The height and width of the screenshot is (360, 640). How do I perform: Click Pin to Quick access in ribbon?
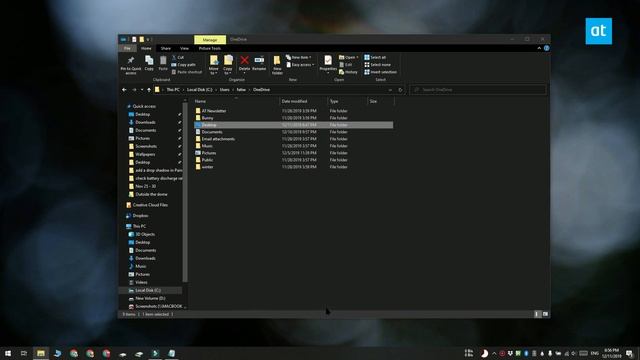(x=131, y=65)
